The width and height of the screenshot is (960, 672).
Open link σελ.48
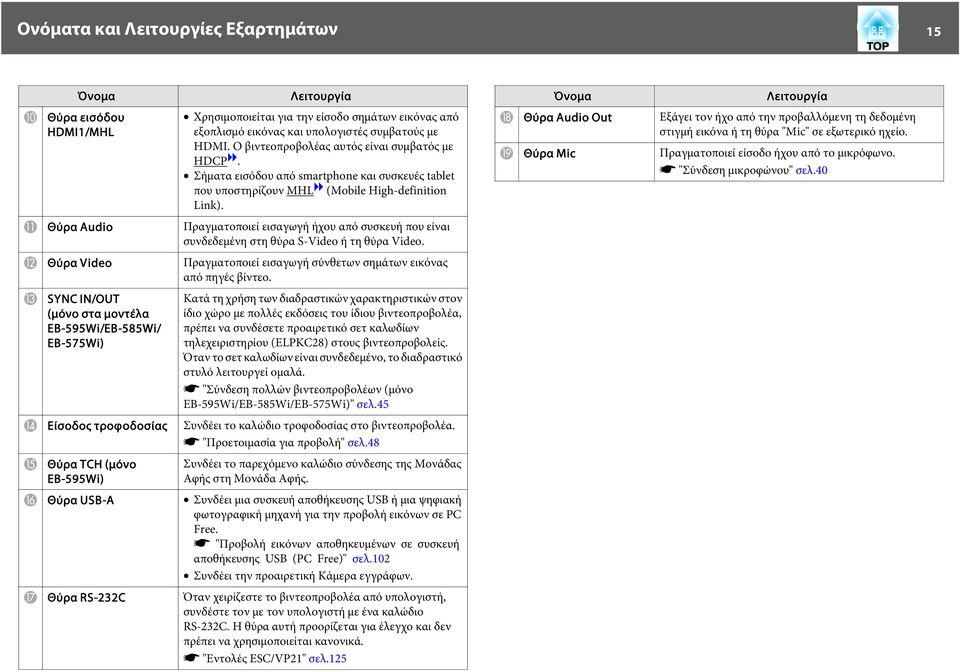[x=363, y=442]
